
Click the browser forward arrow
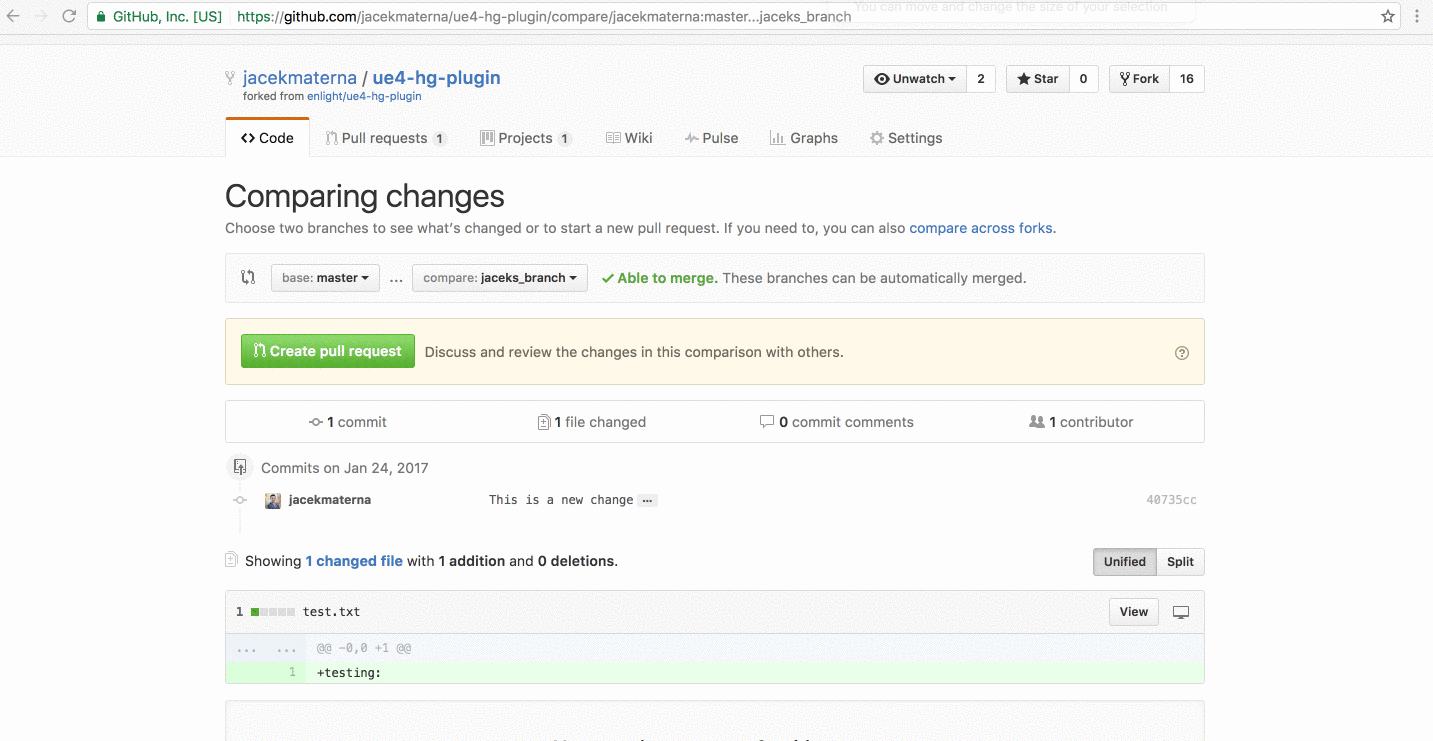(41, 16)
